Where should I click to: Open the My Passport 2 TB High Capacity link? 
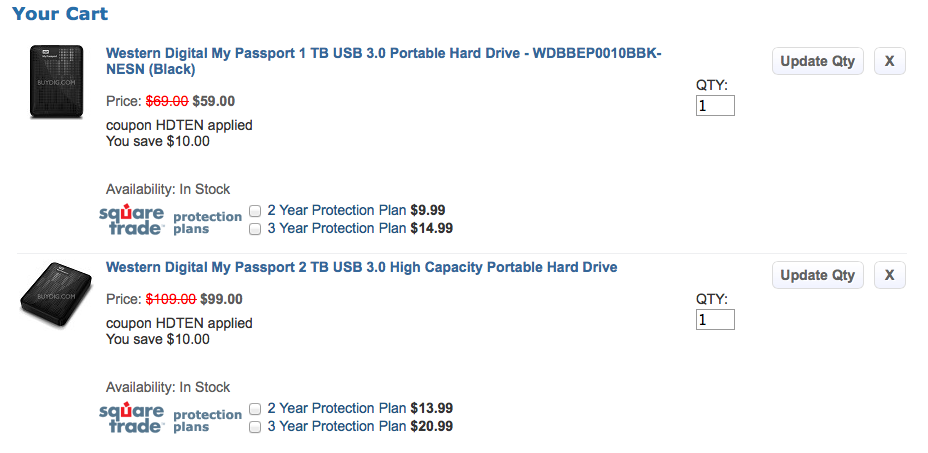point(361,267)
